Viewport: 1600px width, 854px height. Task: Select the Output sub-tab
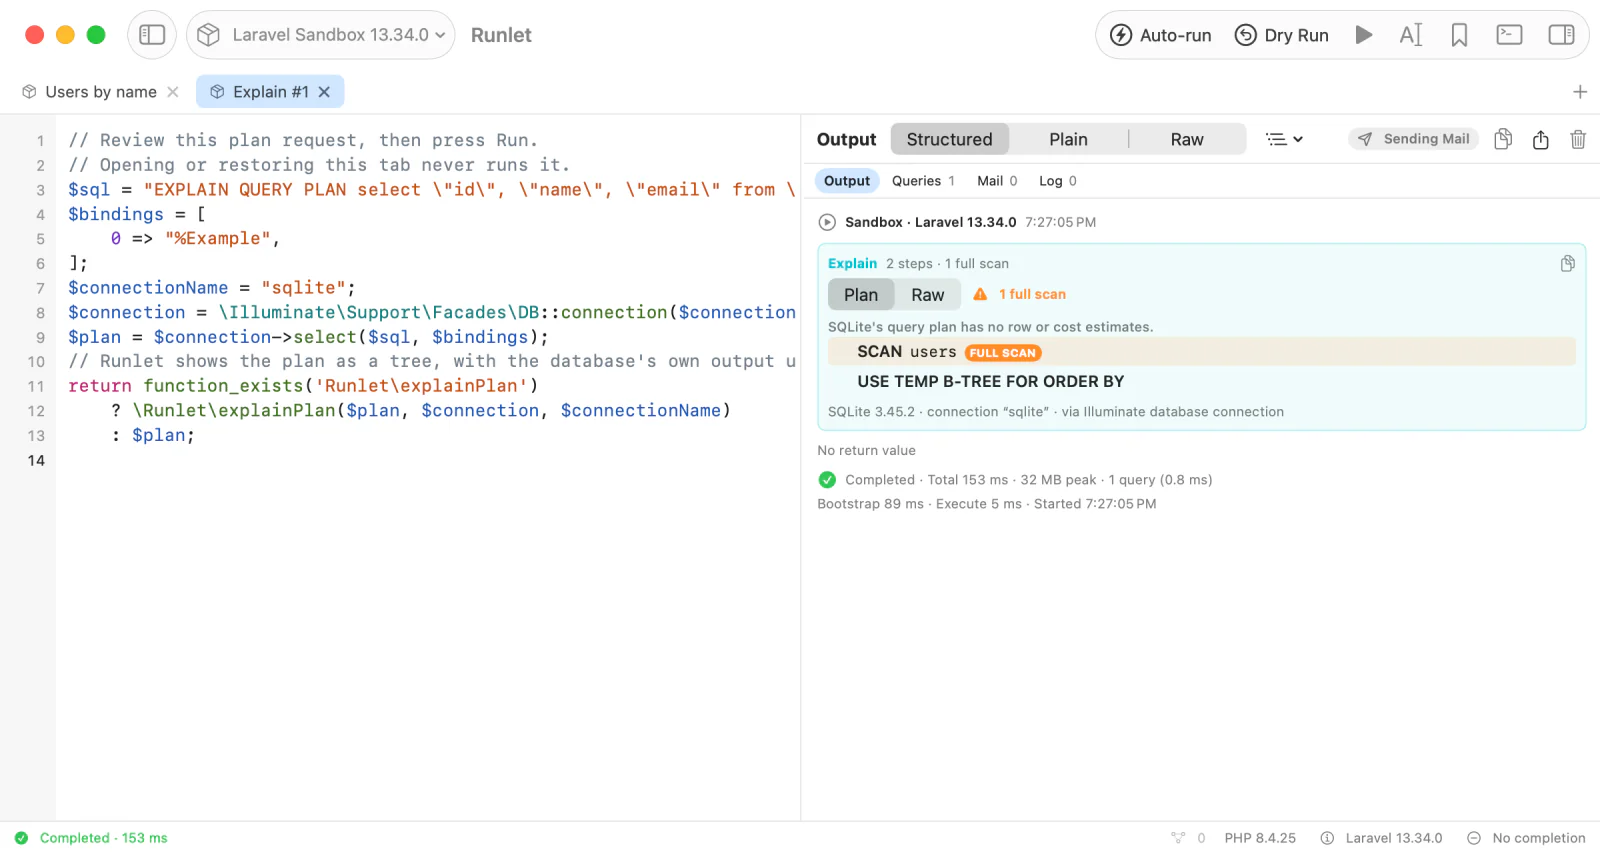(847, 181)
